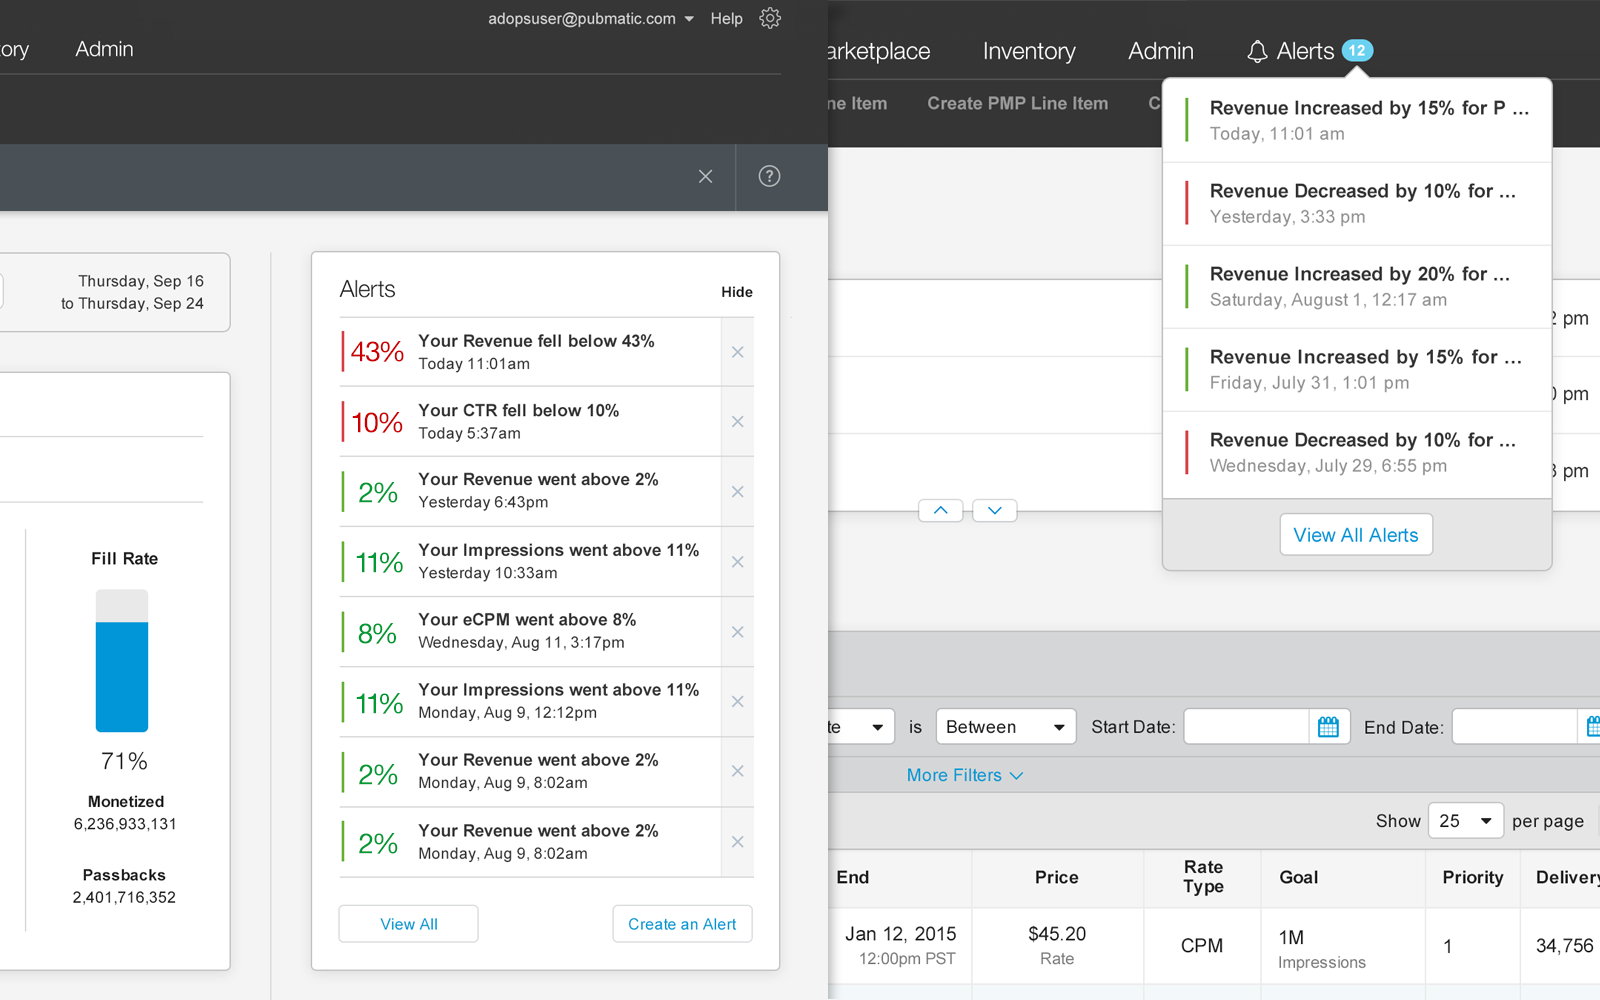
Task: Click the up chevron navigation arrow
Action: pos(940,510)
